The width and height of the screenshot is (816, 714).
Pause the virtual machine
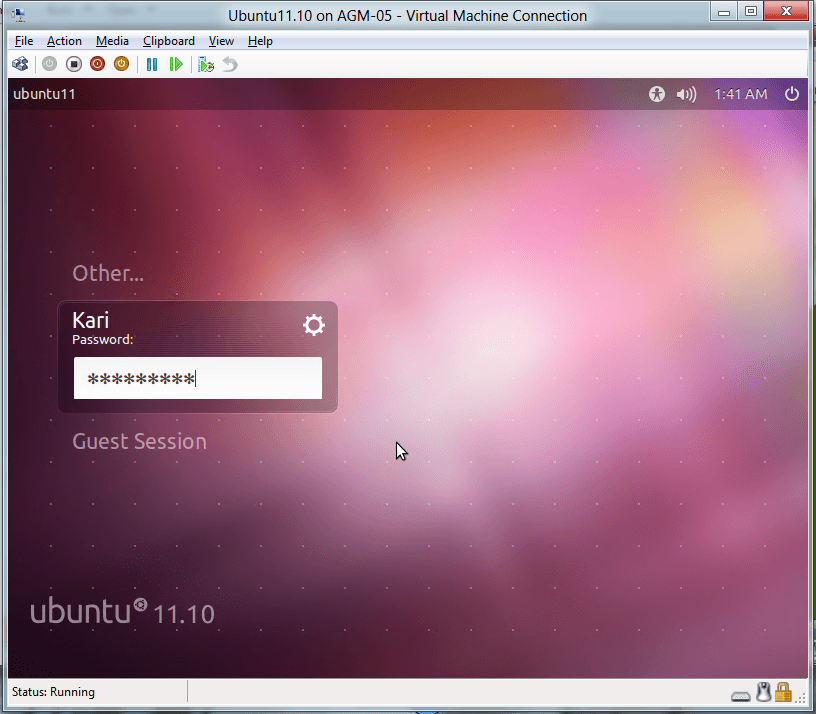151,65
